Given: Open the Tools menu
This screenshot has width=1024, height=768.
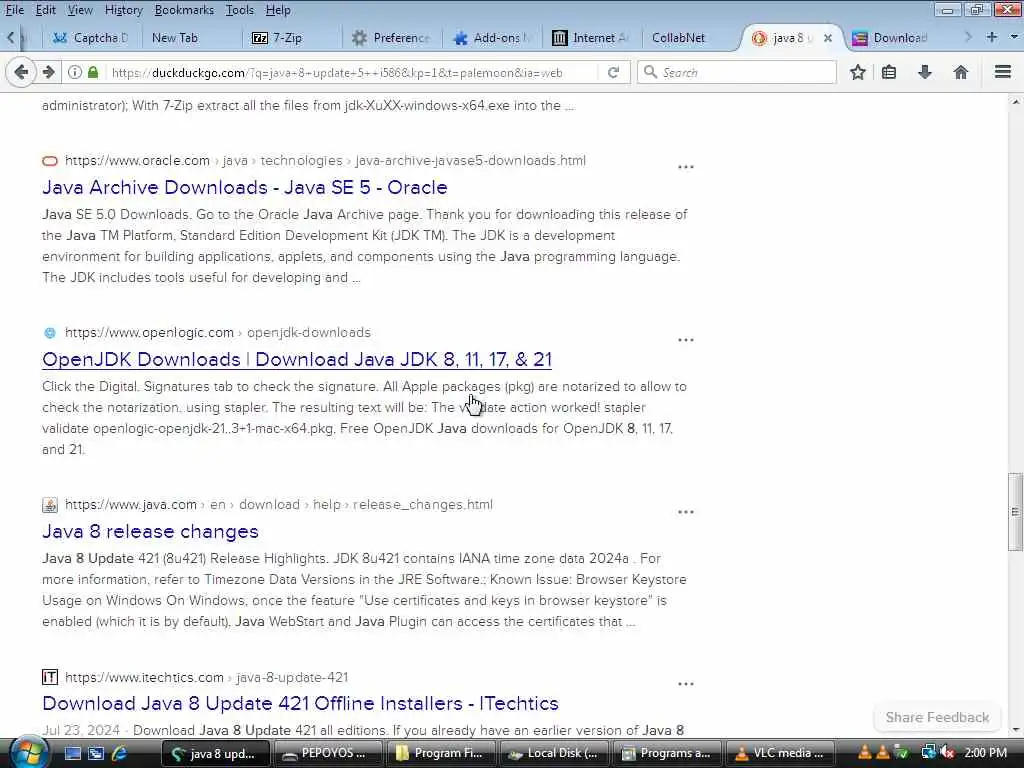Looking at the screenshot, I should point(240,10).
